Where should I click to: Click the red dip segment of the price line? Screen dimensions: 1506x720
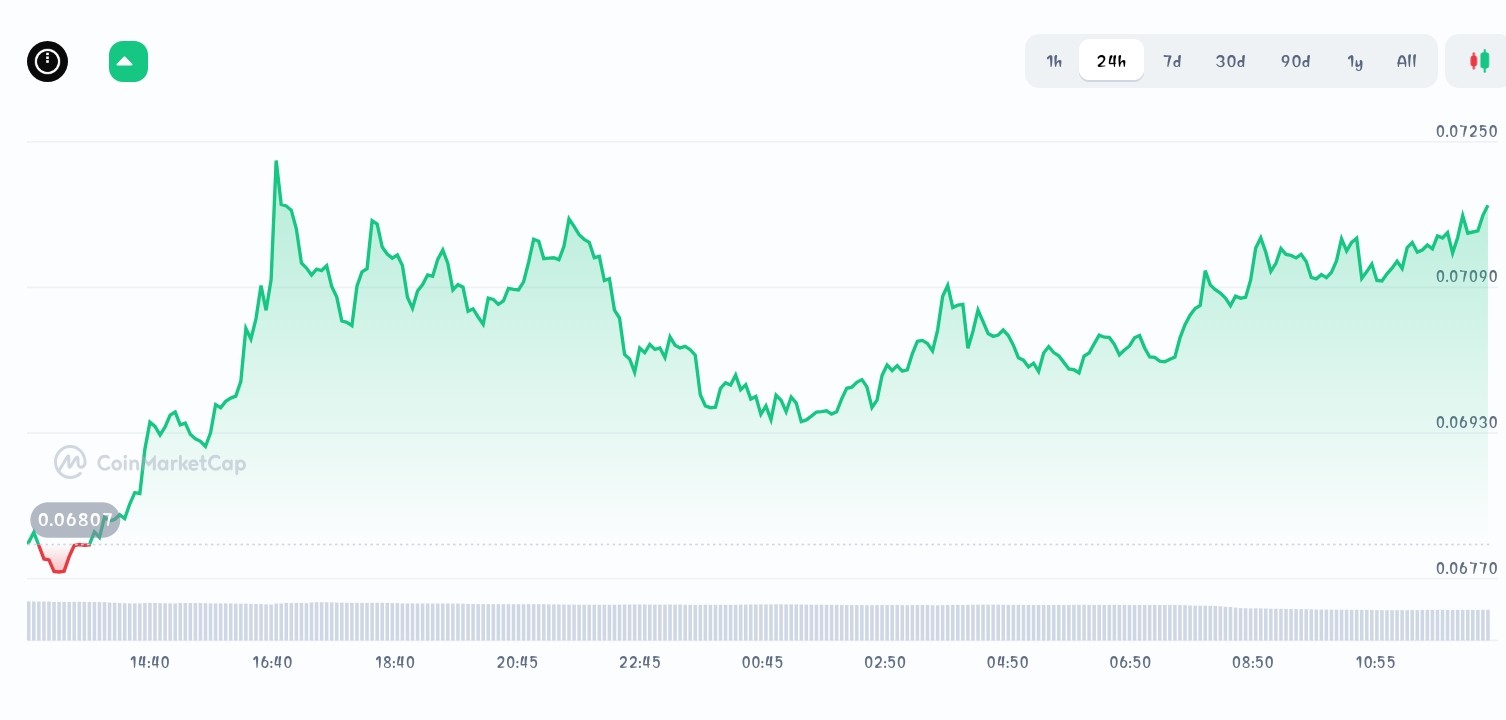[x=58, y=560]
